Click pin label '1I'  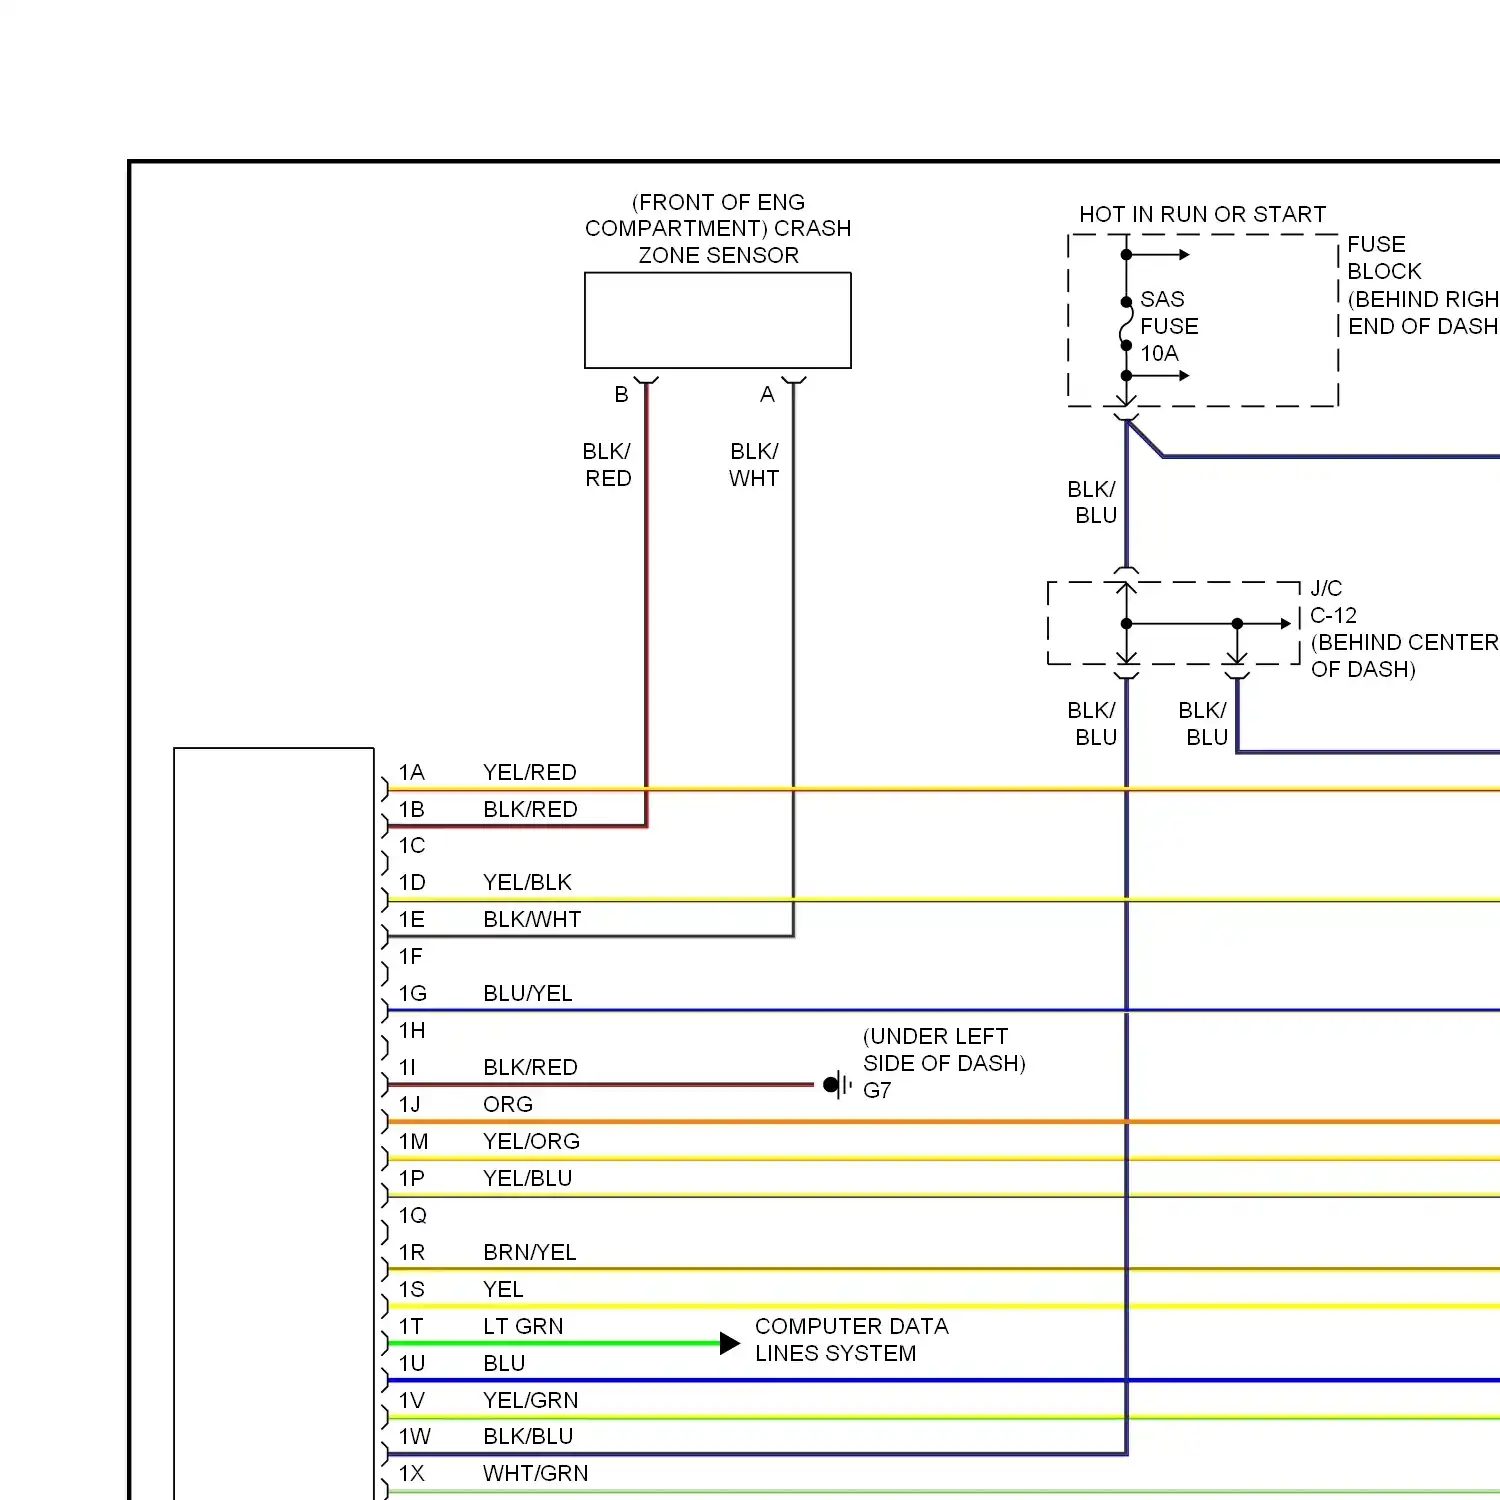[408, 1068]
